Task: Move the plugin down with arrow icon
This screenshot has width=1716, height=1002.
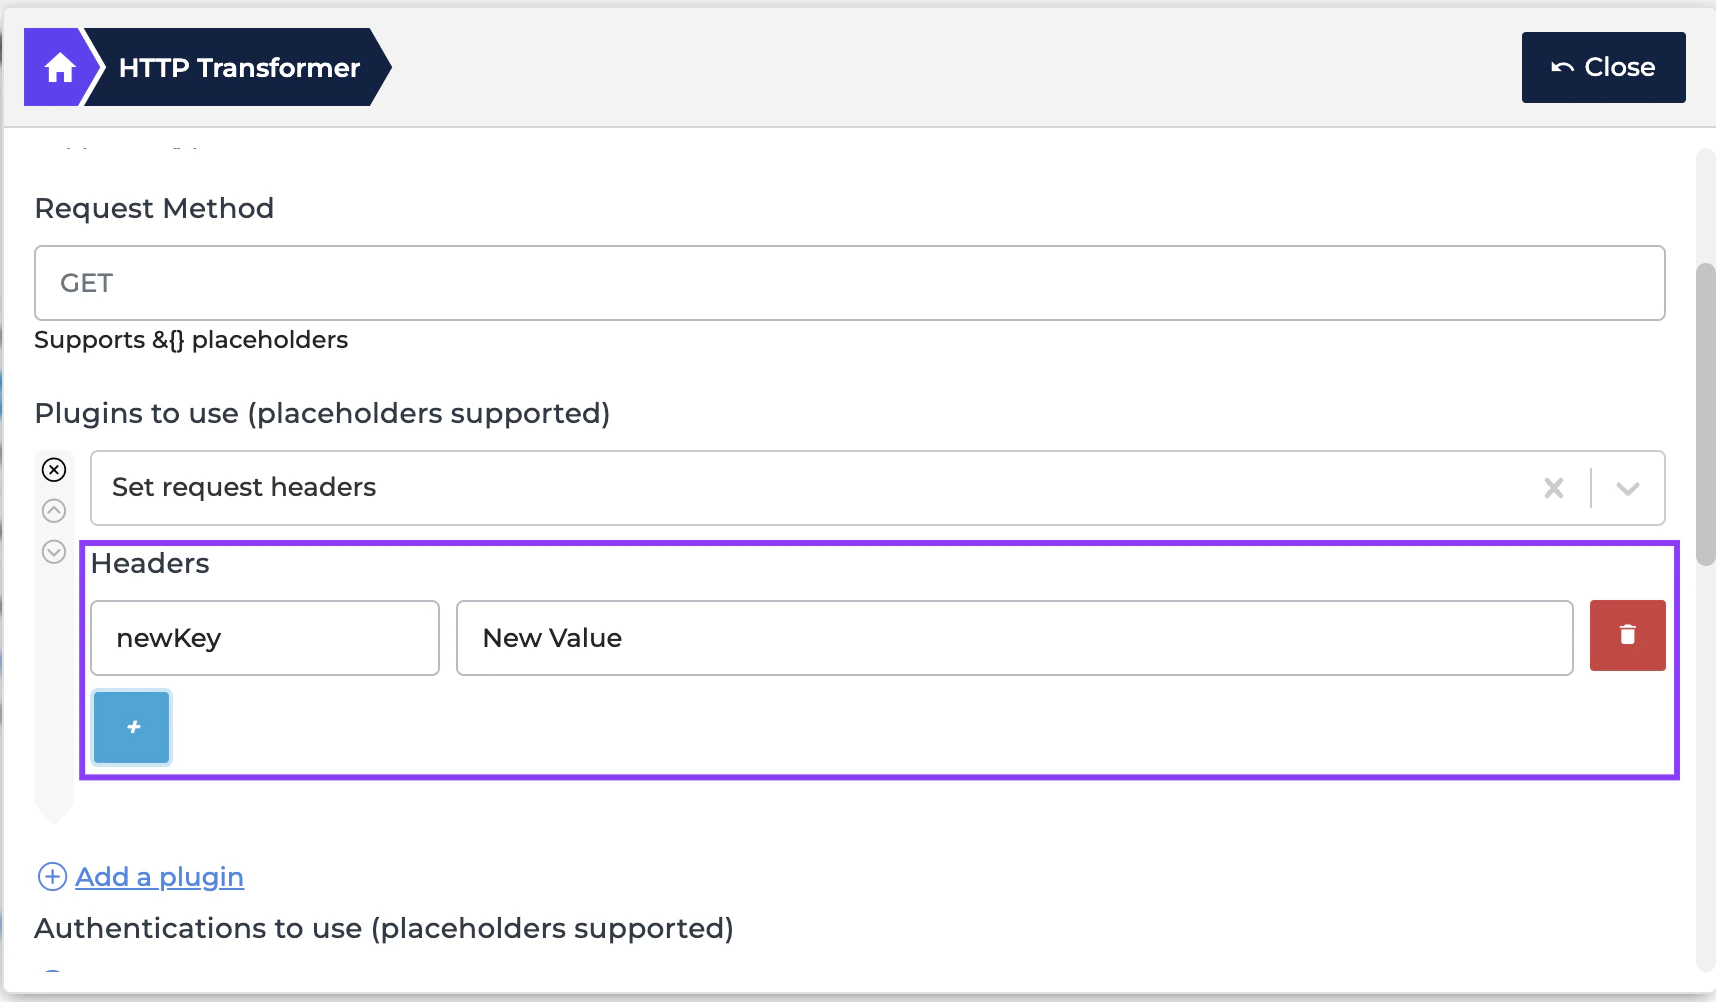Action: pyautogui.click(x=54, y=551)
